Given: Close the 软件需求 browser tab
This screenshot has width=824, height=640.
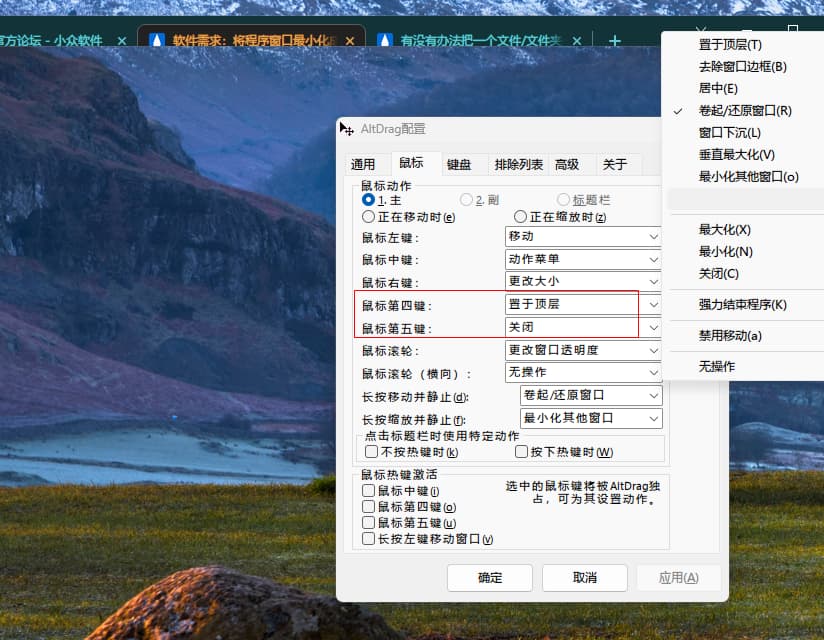Looking at the screenshot, I should click(349, 42).
